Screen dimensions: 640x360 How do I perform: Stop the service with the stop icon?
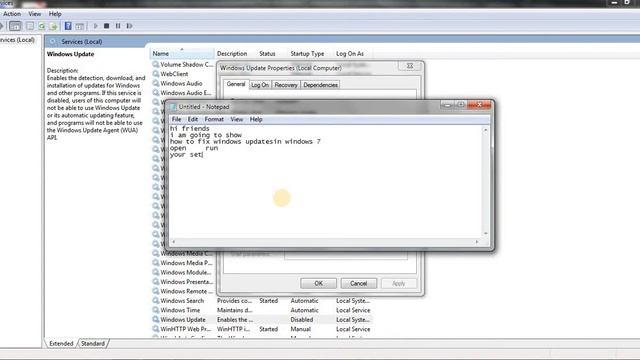(107, 26)
